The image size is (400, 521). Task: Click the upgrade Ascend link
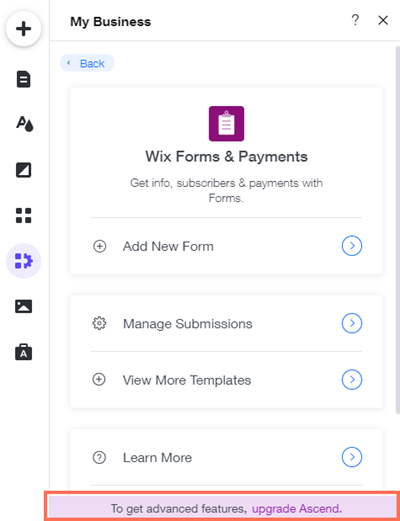297,509
